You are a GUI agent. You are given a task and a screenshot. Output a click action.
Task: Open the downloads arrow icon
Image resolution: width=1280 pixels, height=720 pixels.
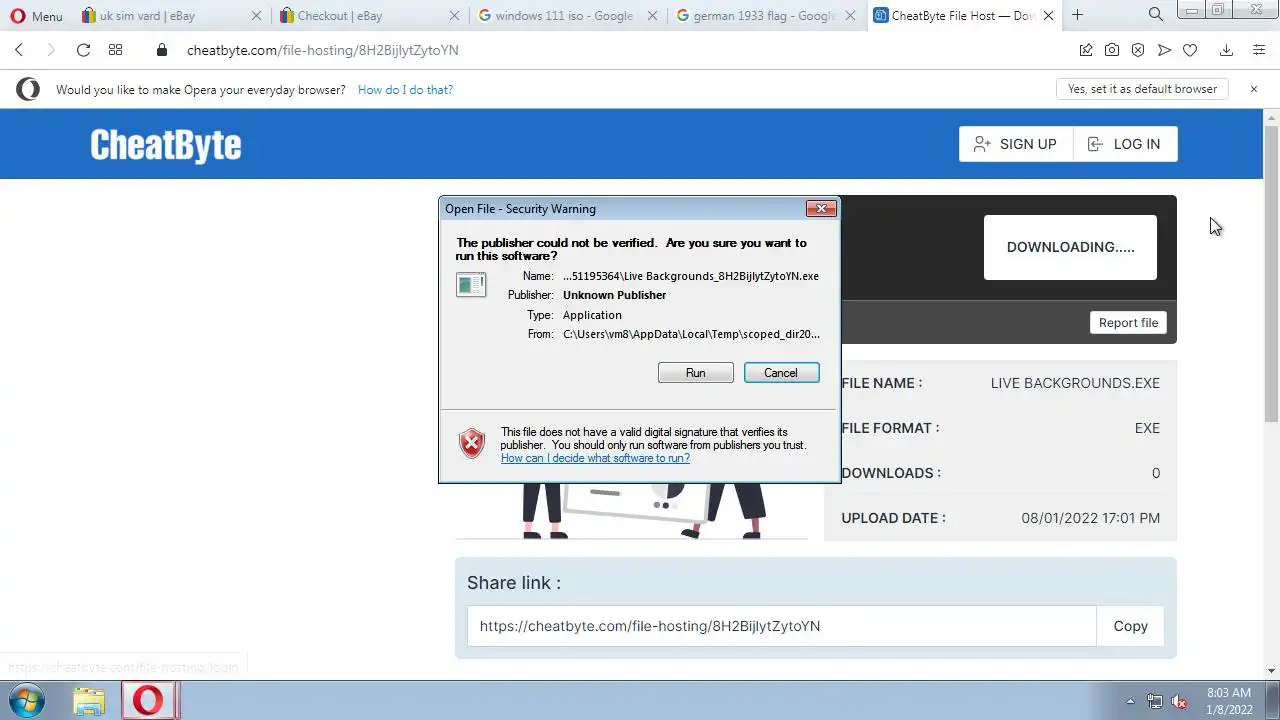tap(1226, 50)
